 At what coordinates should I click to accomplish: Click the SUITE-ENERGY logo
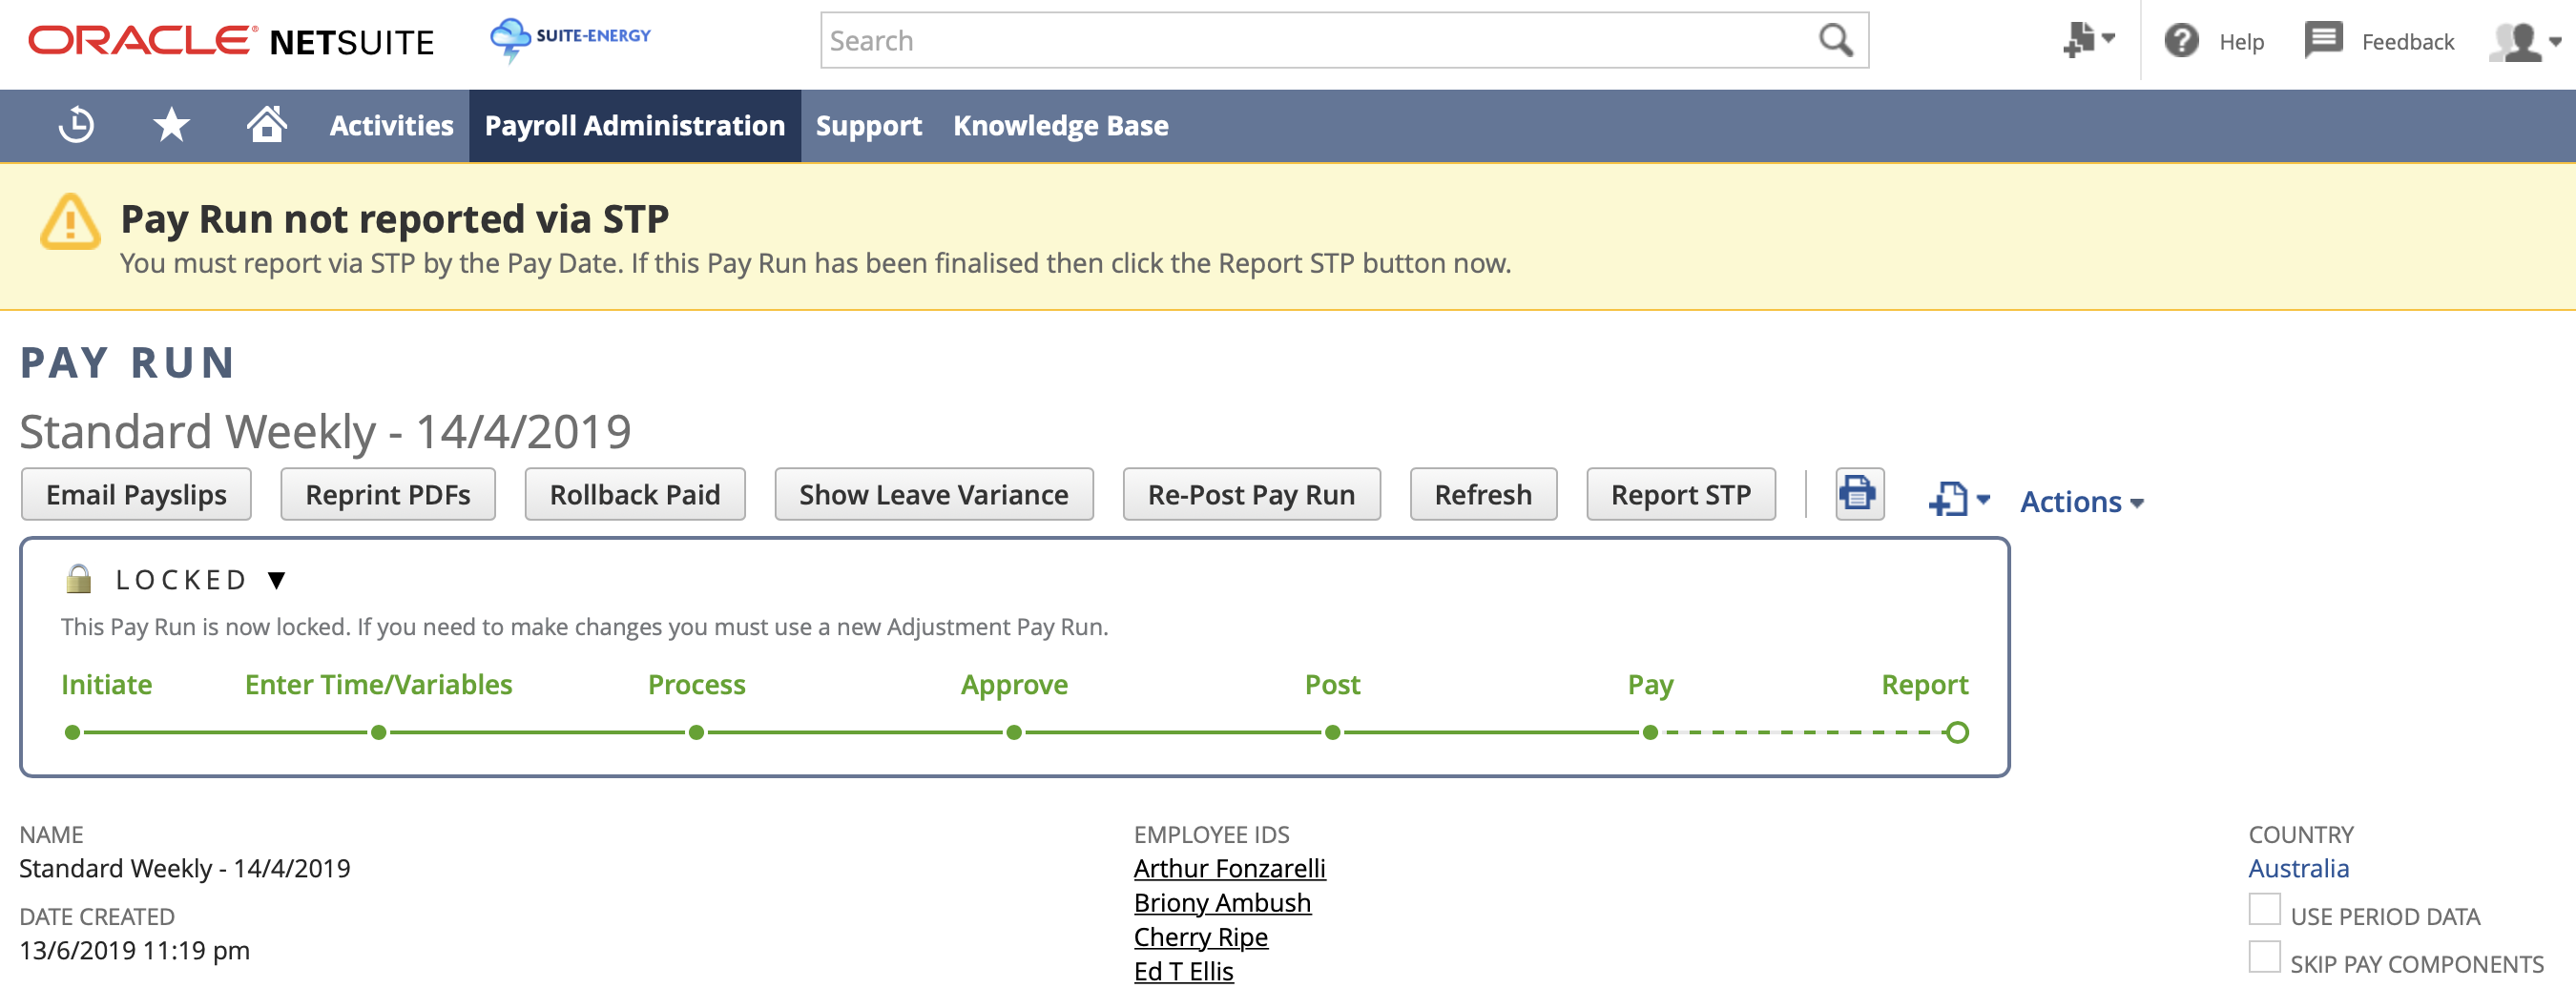tap(570, 38)
